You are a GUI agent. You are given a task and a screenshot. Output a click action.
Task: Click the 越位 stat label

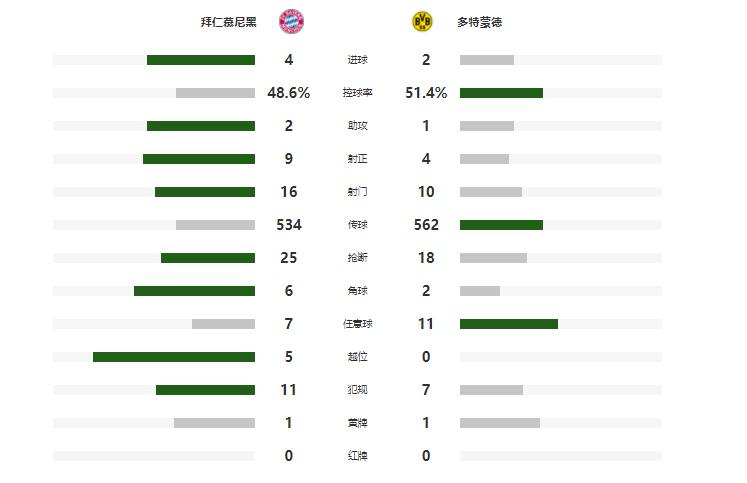357,357
